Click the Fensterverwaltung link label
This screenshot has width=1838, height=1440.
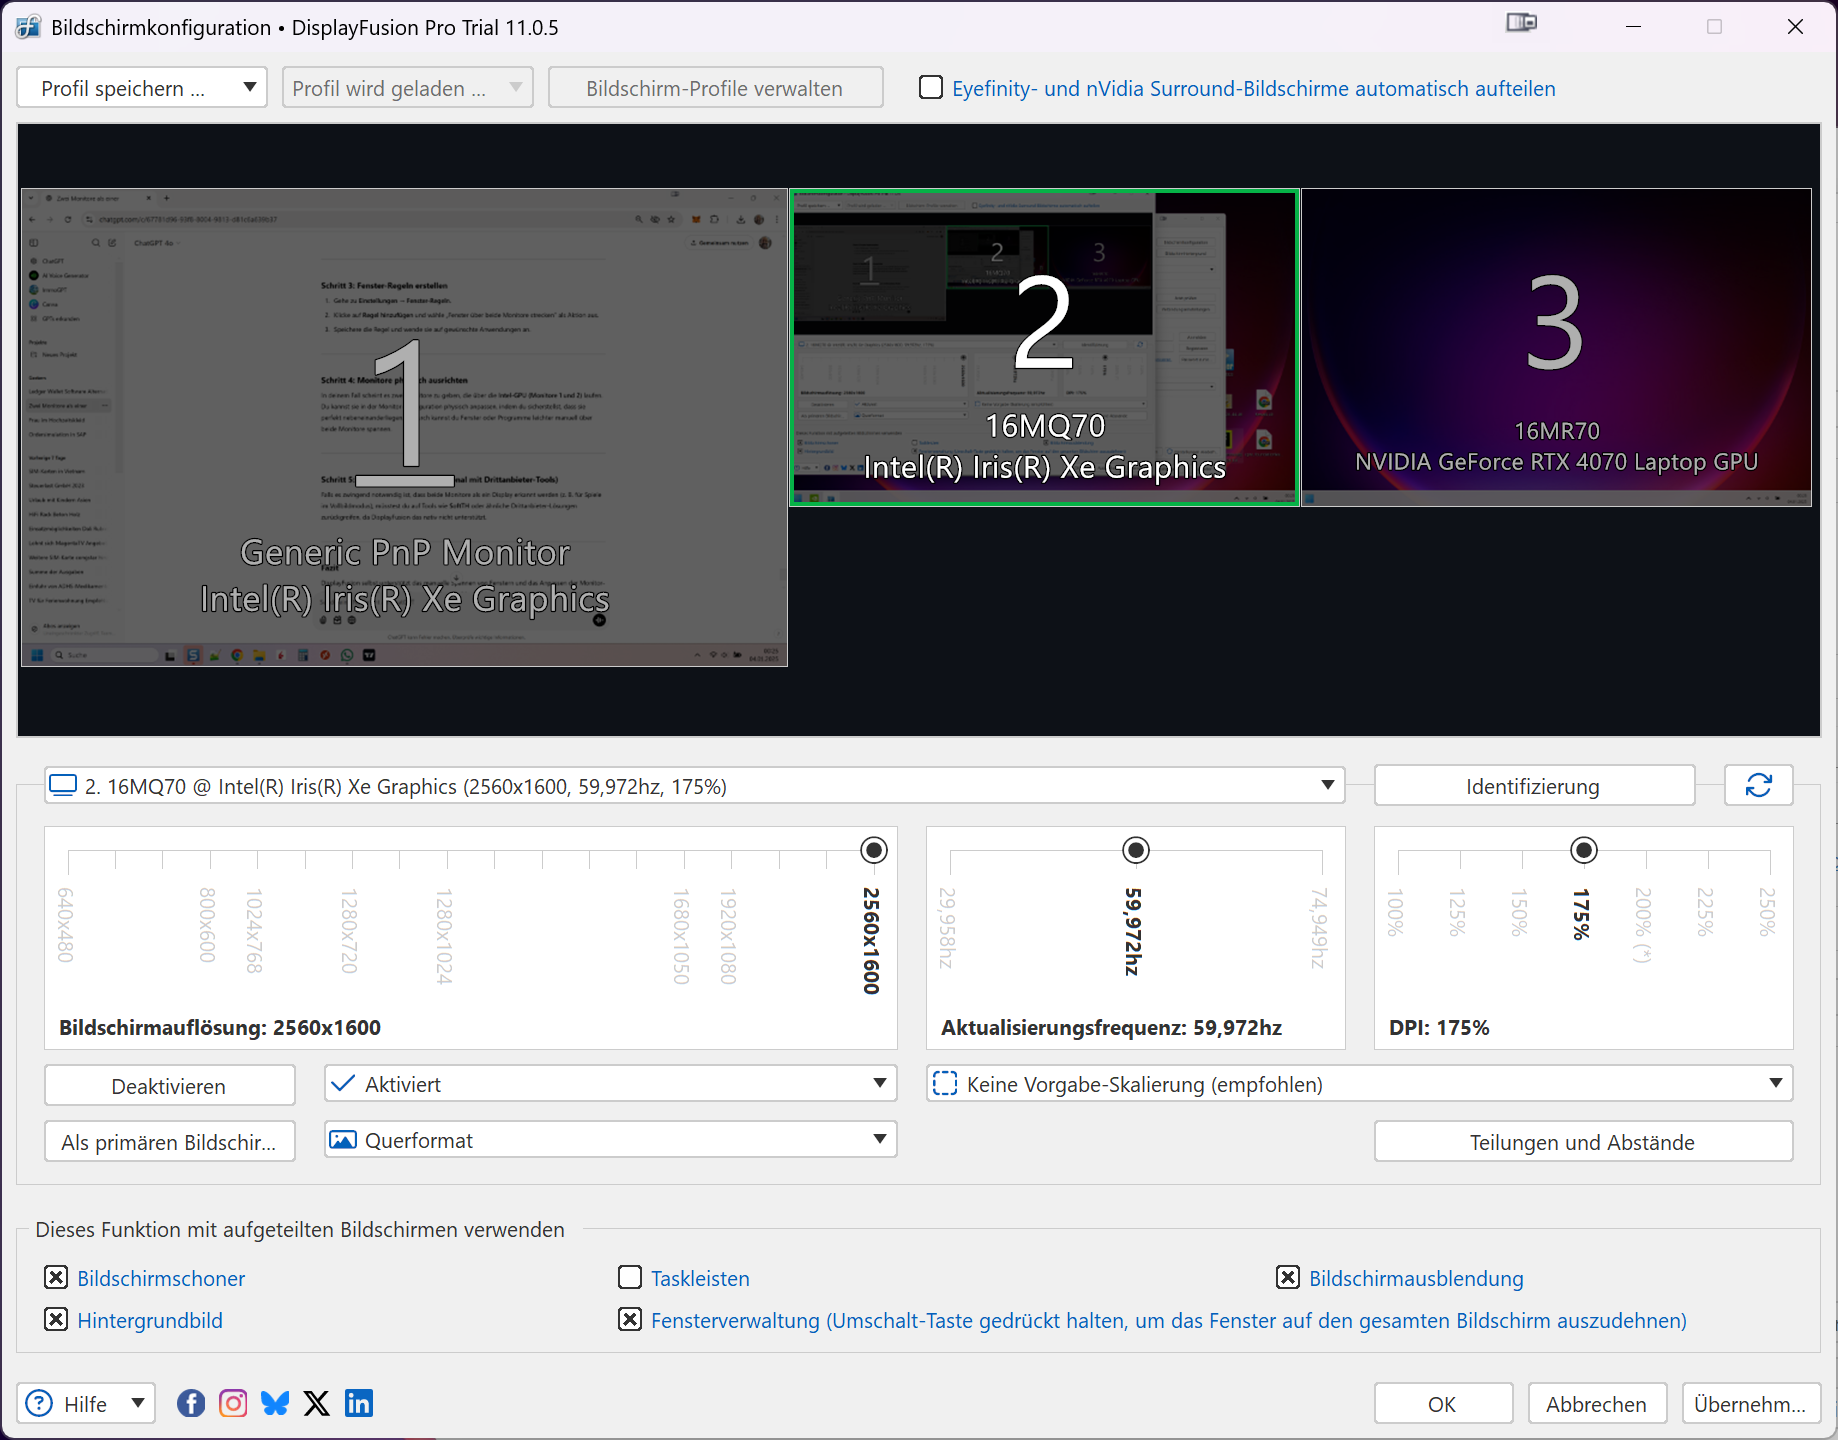pyautogui.click(x=1169, y=1320)
